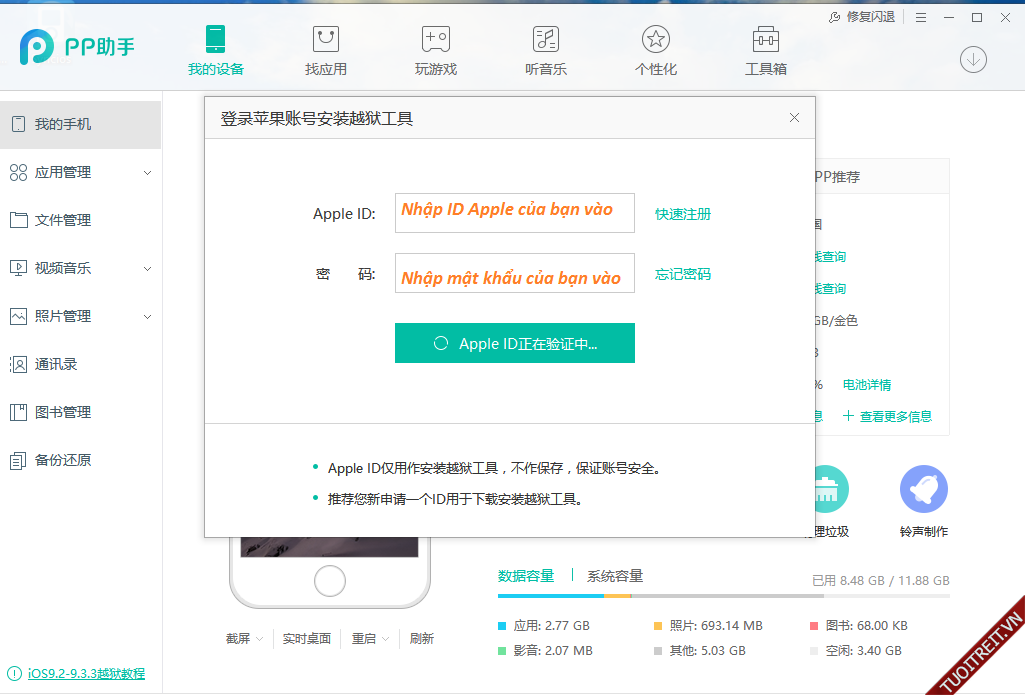This screenshot has width=1025, height=695.
Task: Click the 密码 password input field
Action: (x=514, y=273)
